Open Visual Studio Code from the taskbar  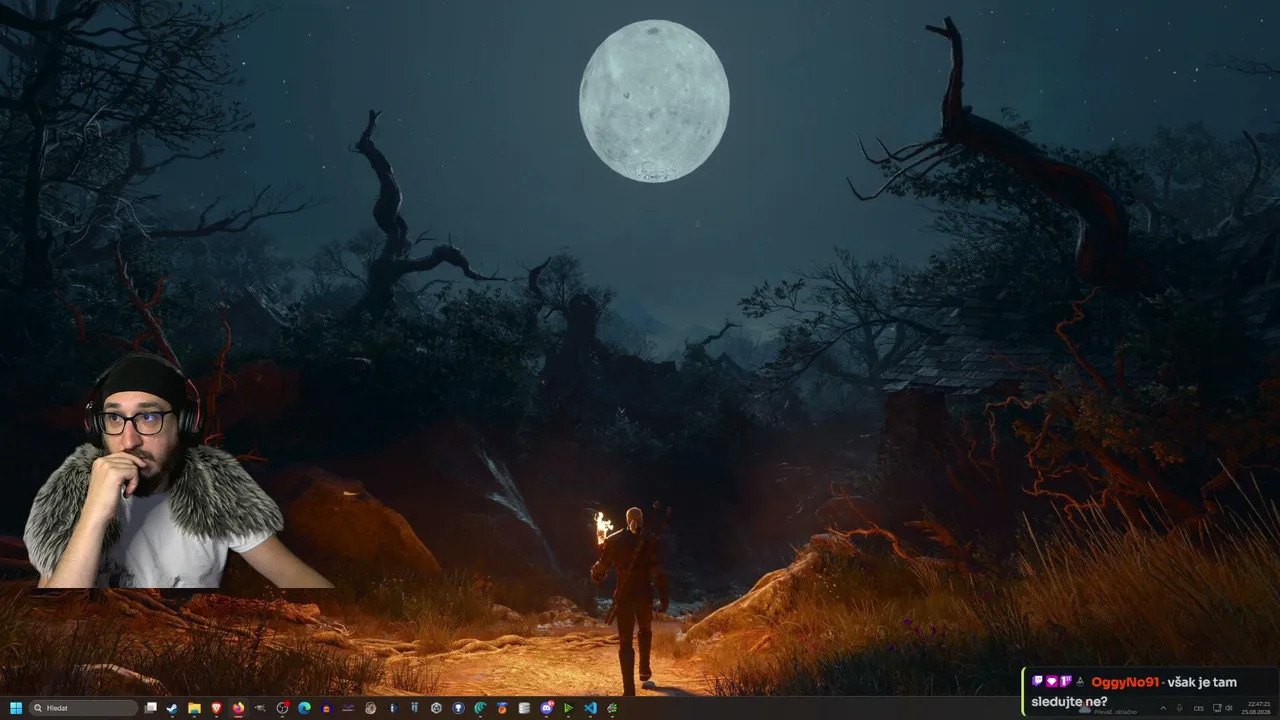tap(590, 708)
